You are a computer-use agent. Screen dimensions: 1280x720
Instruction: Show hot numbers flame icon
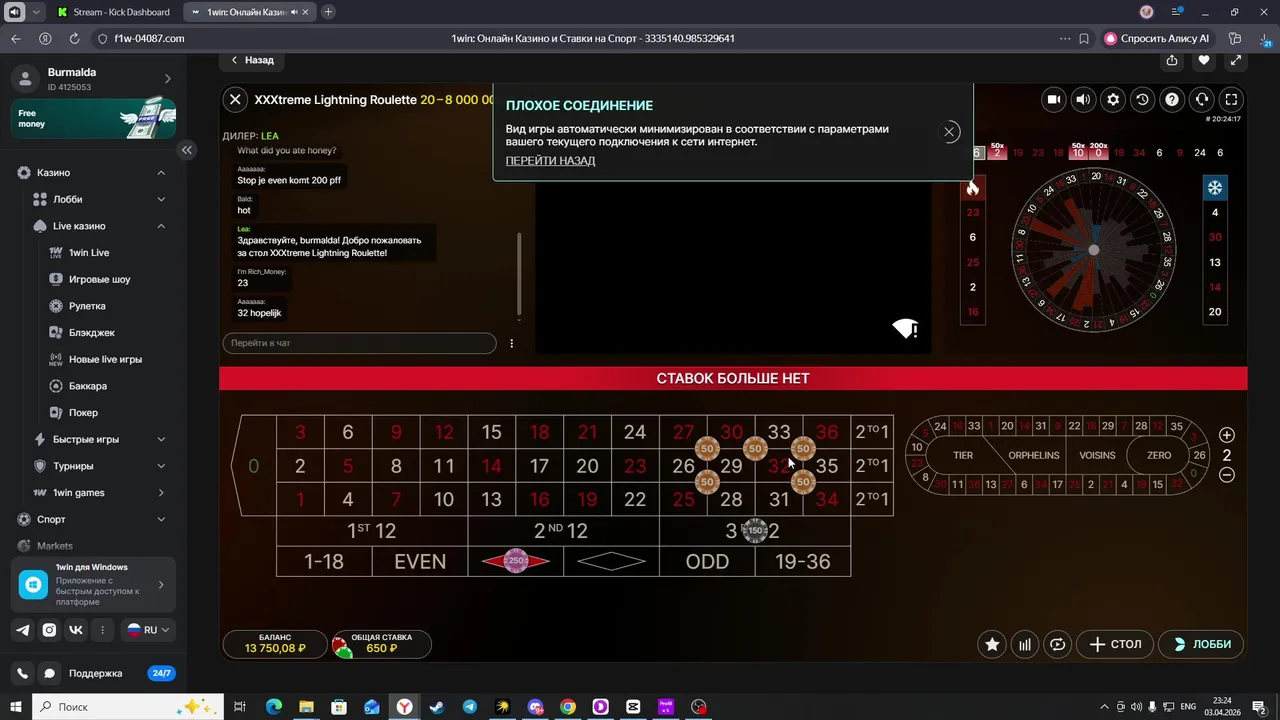coord(972,188)
